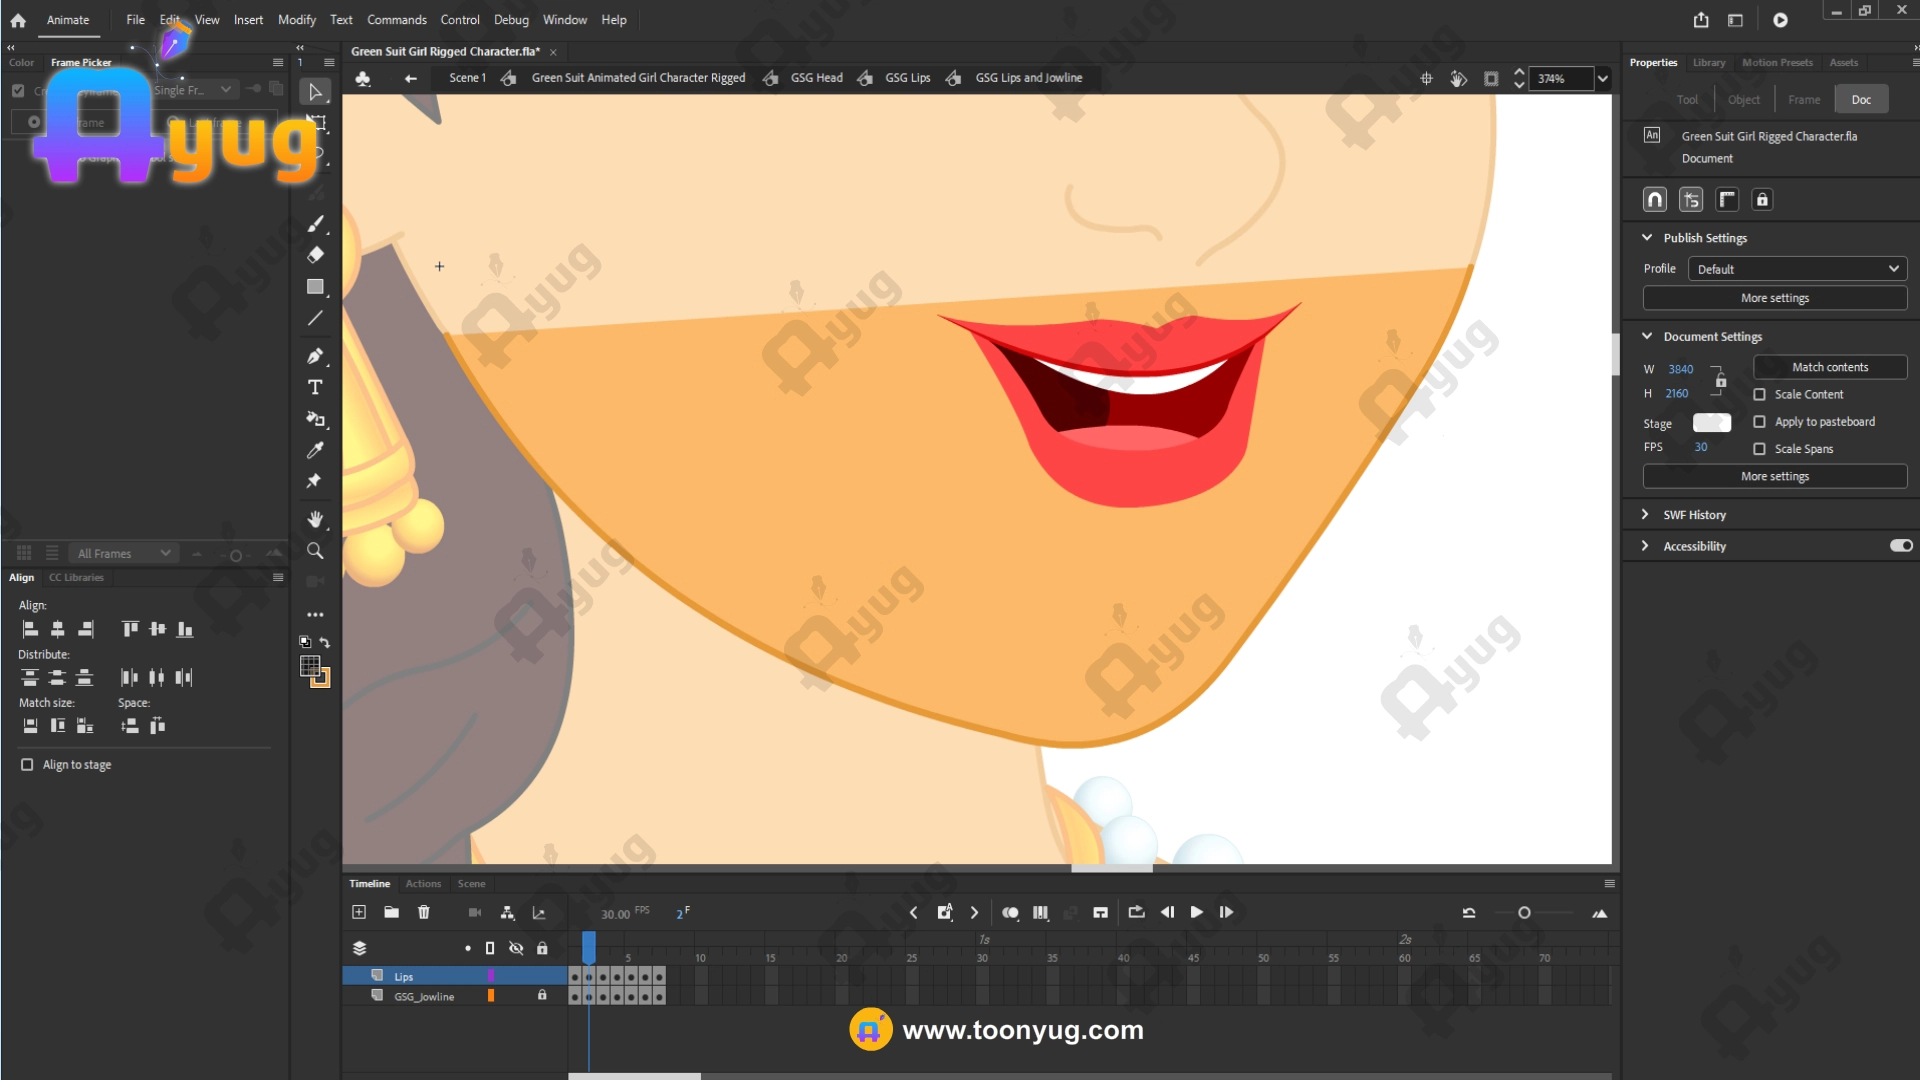Viewport: 1920px width, 1080px height.
Task: Open the Modify menu
Action: [x=296, y=20]
